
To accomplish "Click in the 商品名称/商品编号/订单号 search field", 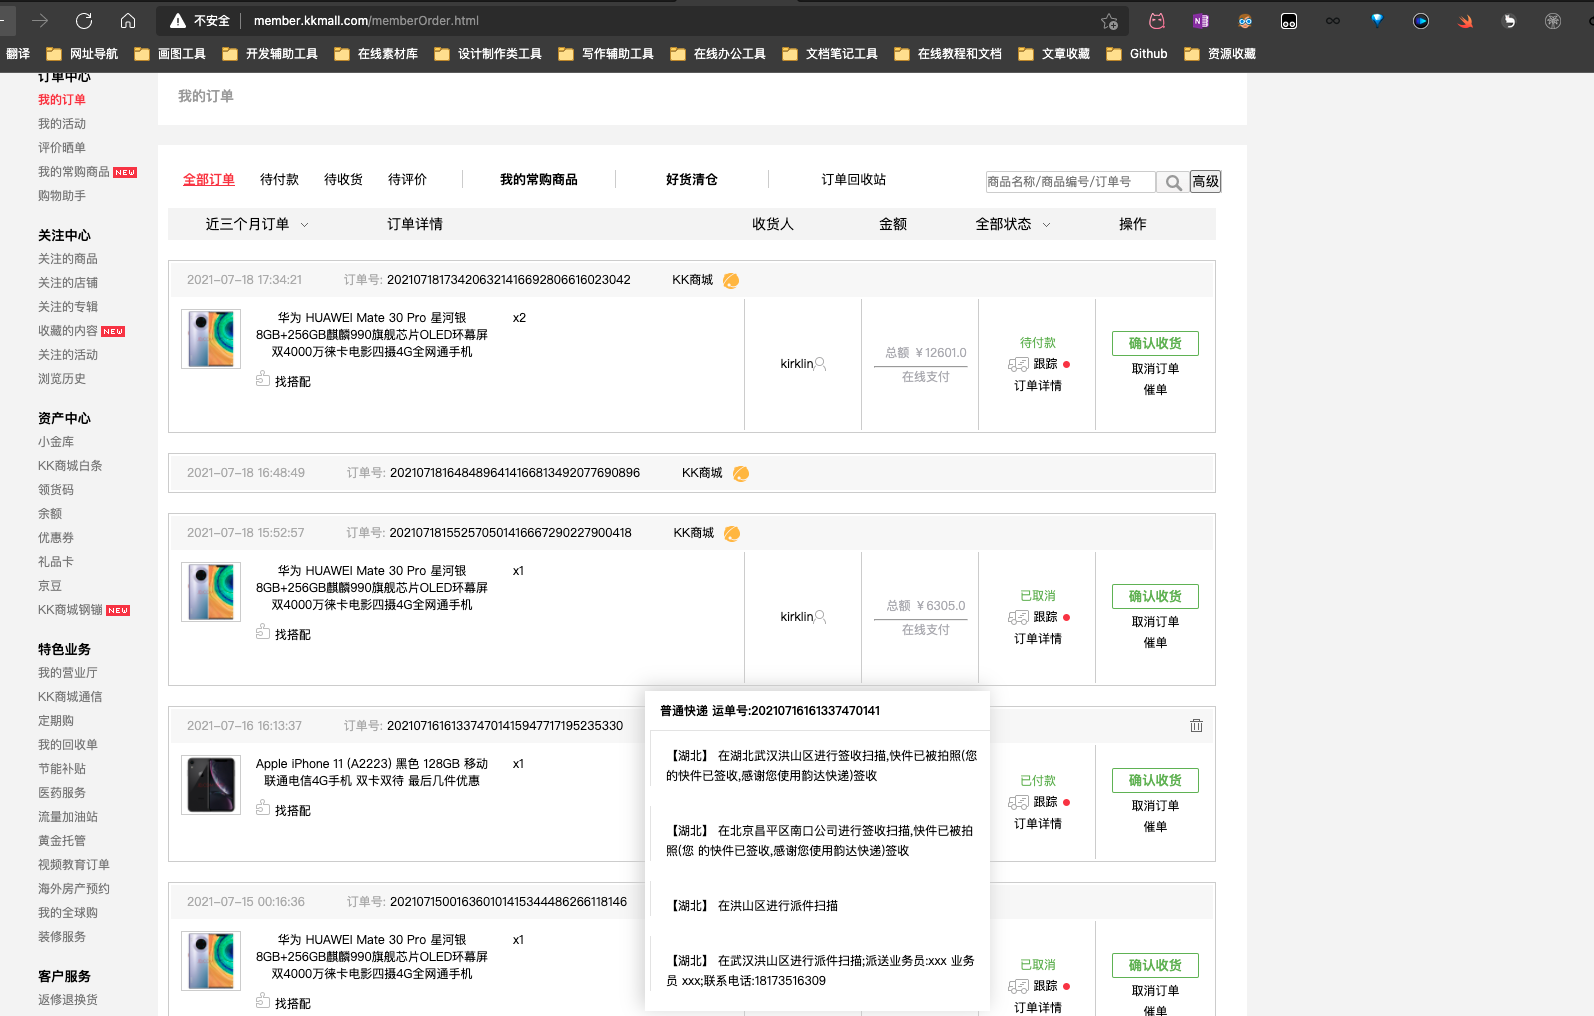I will coord(1070,182).
